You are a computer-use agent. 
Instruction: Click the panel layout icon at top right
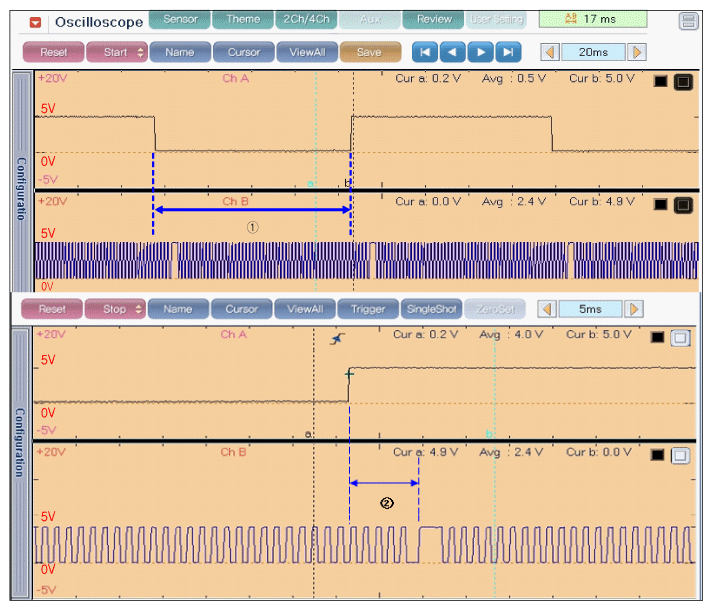click(688, 21)
